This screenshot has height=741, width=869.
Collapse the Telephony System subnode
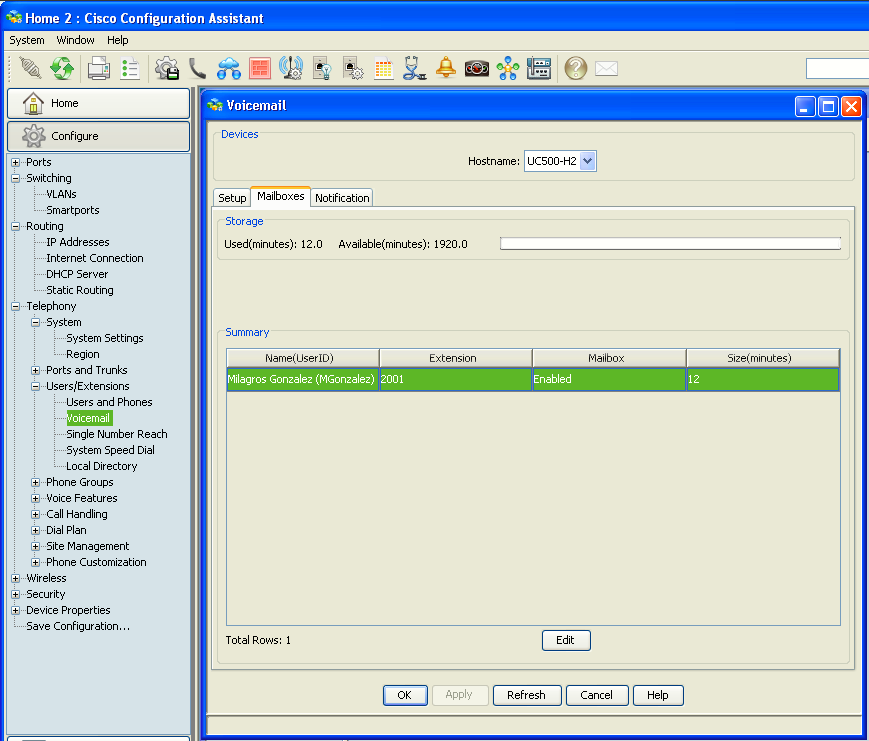[x=35, y=323]
